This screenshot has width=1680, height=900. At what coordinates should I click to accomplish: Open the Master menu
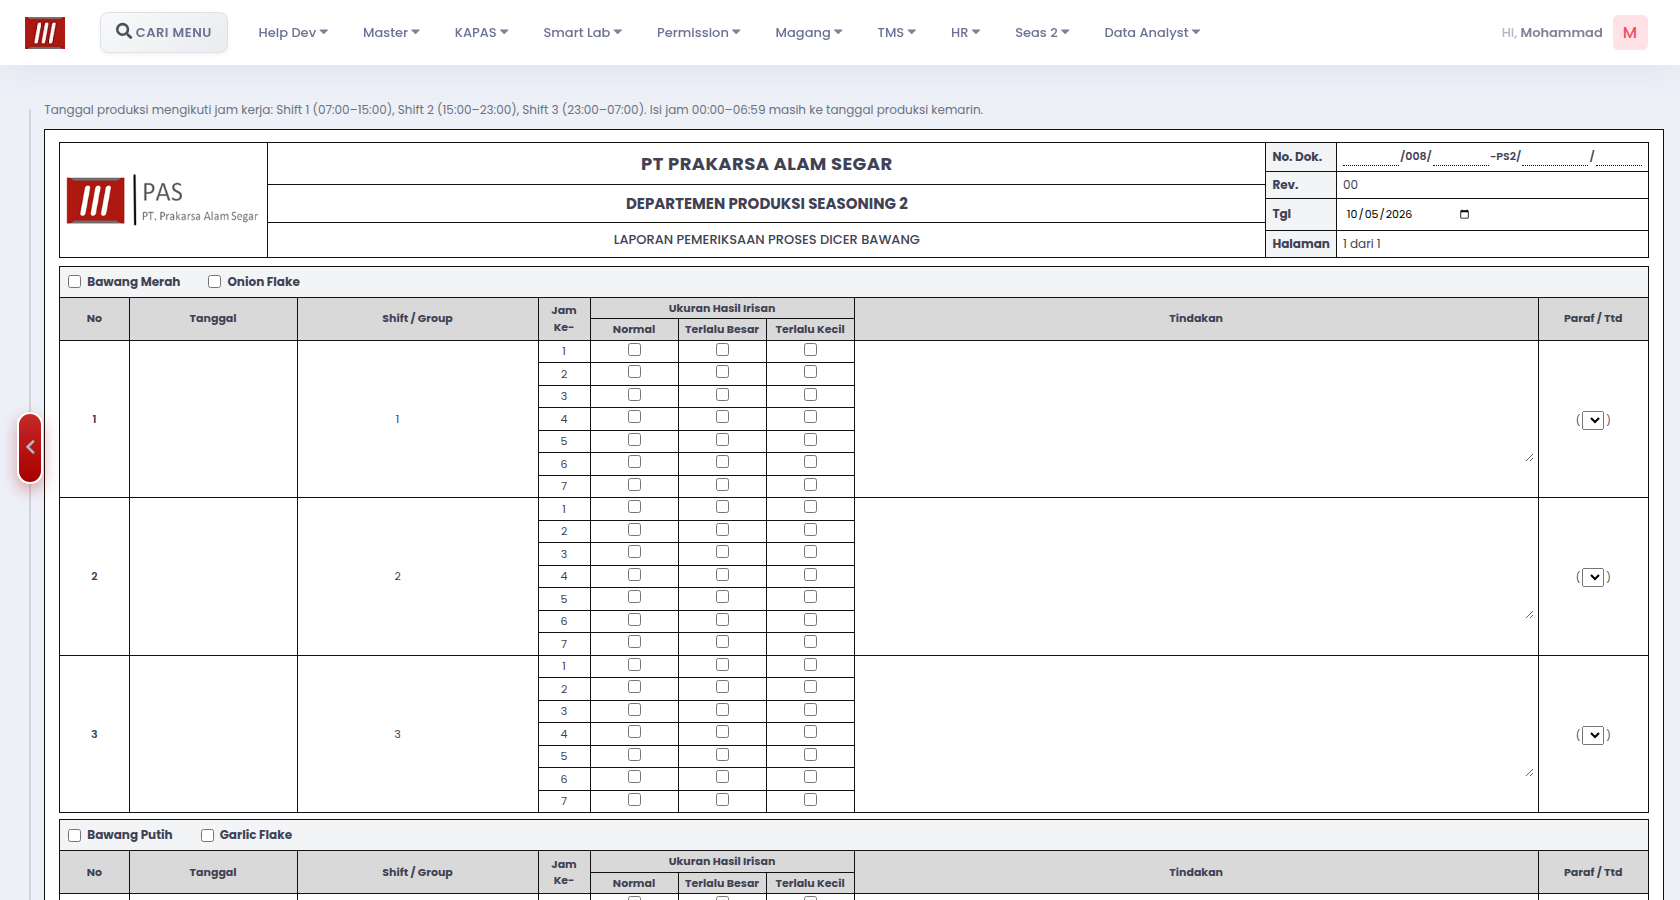click(391, 33)
